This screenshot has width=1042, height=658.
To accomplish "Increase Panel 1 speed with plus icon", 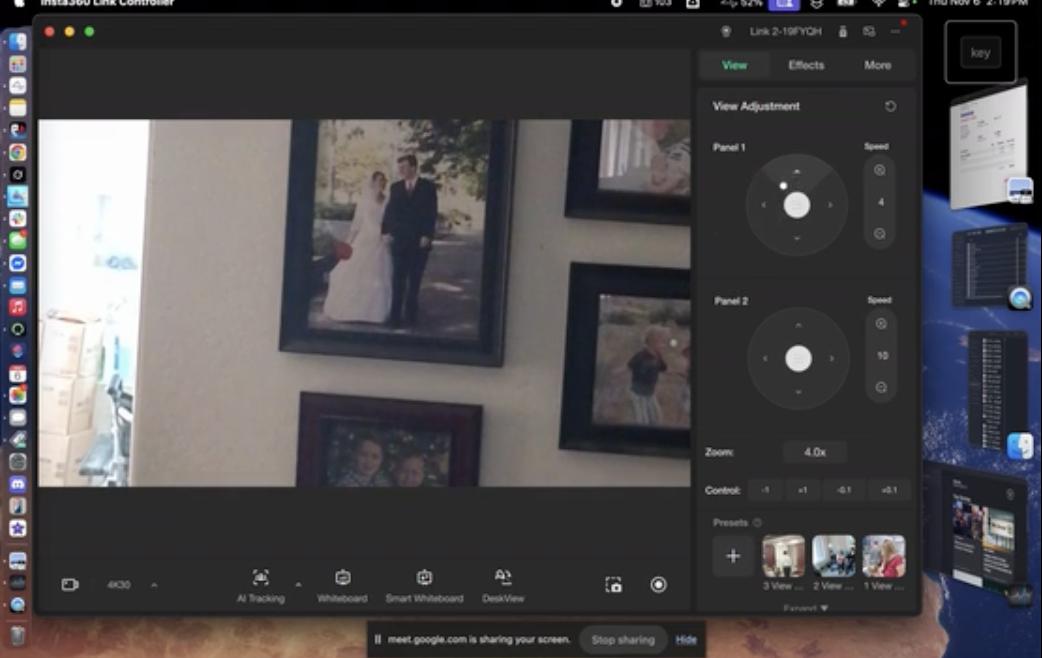I will tap(880, 170).
